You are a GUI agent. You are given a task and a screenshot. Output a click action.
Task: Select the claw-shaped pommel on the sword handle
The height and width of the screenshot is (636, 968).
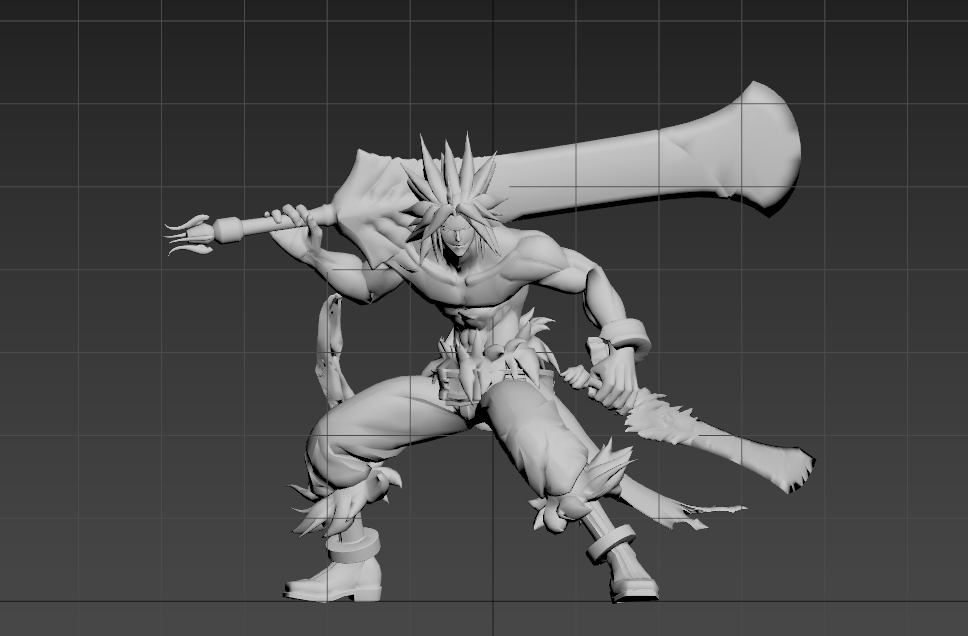(x=188, y=235)
